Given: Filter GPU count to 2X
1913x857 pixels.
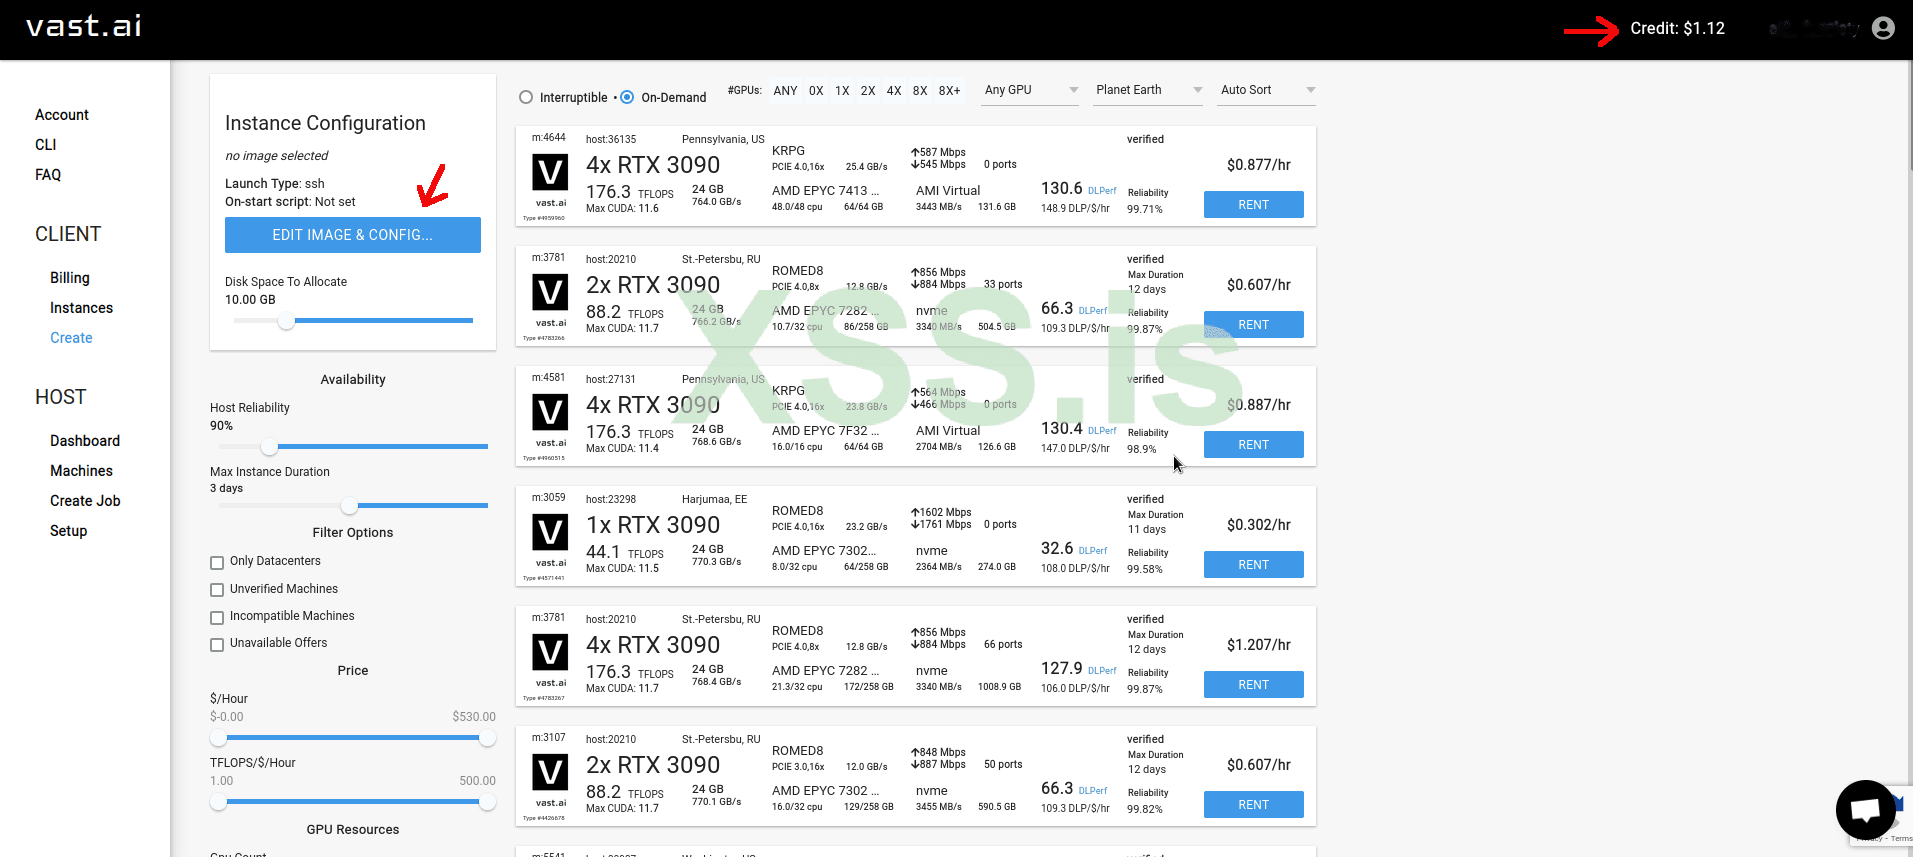Looking at the screenshot, I should [868, 91].
